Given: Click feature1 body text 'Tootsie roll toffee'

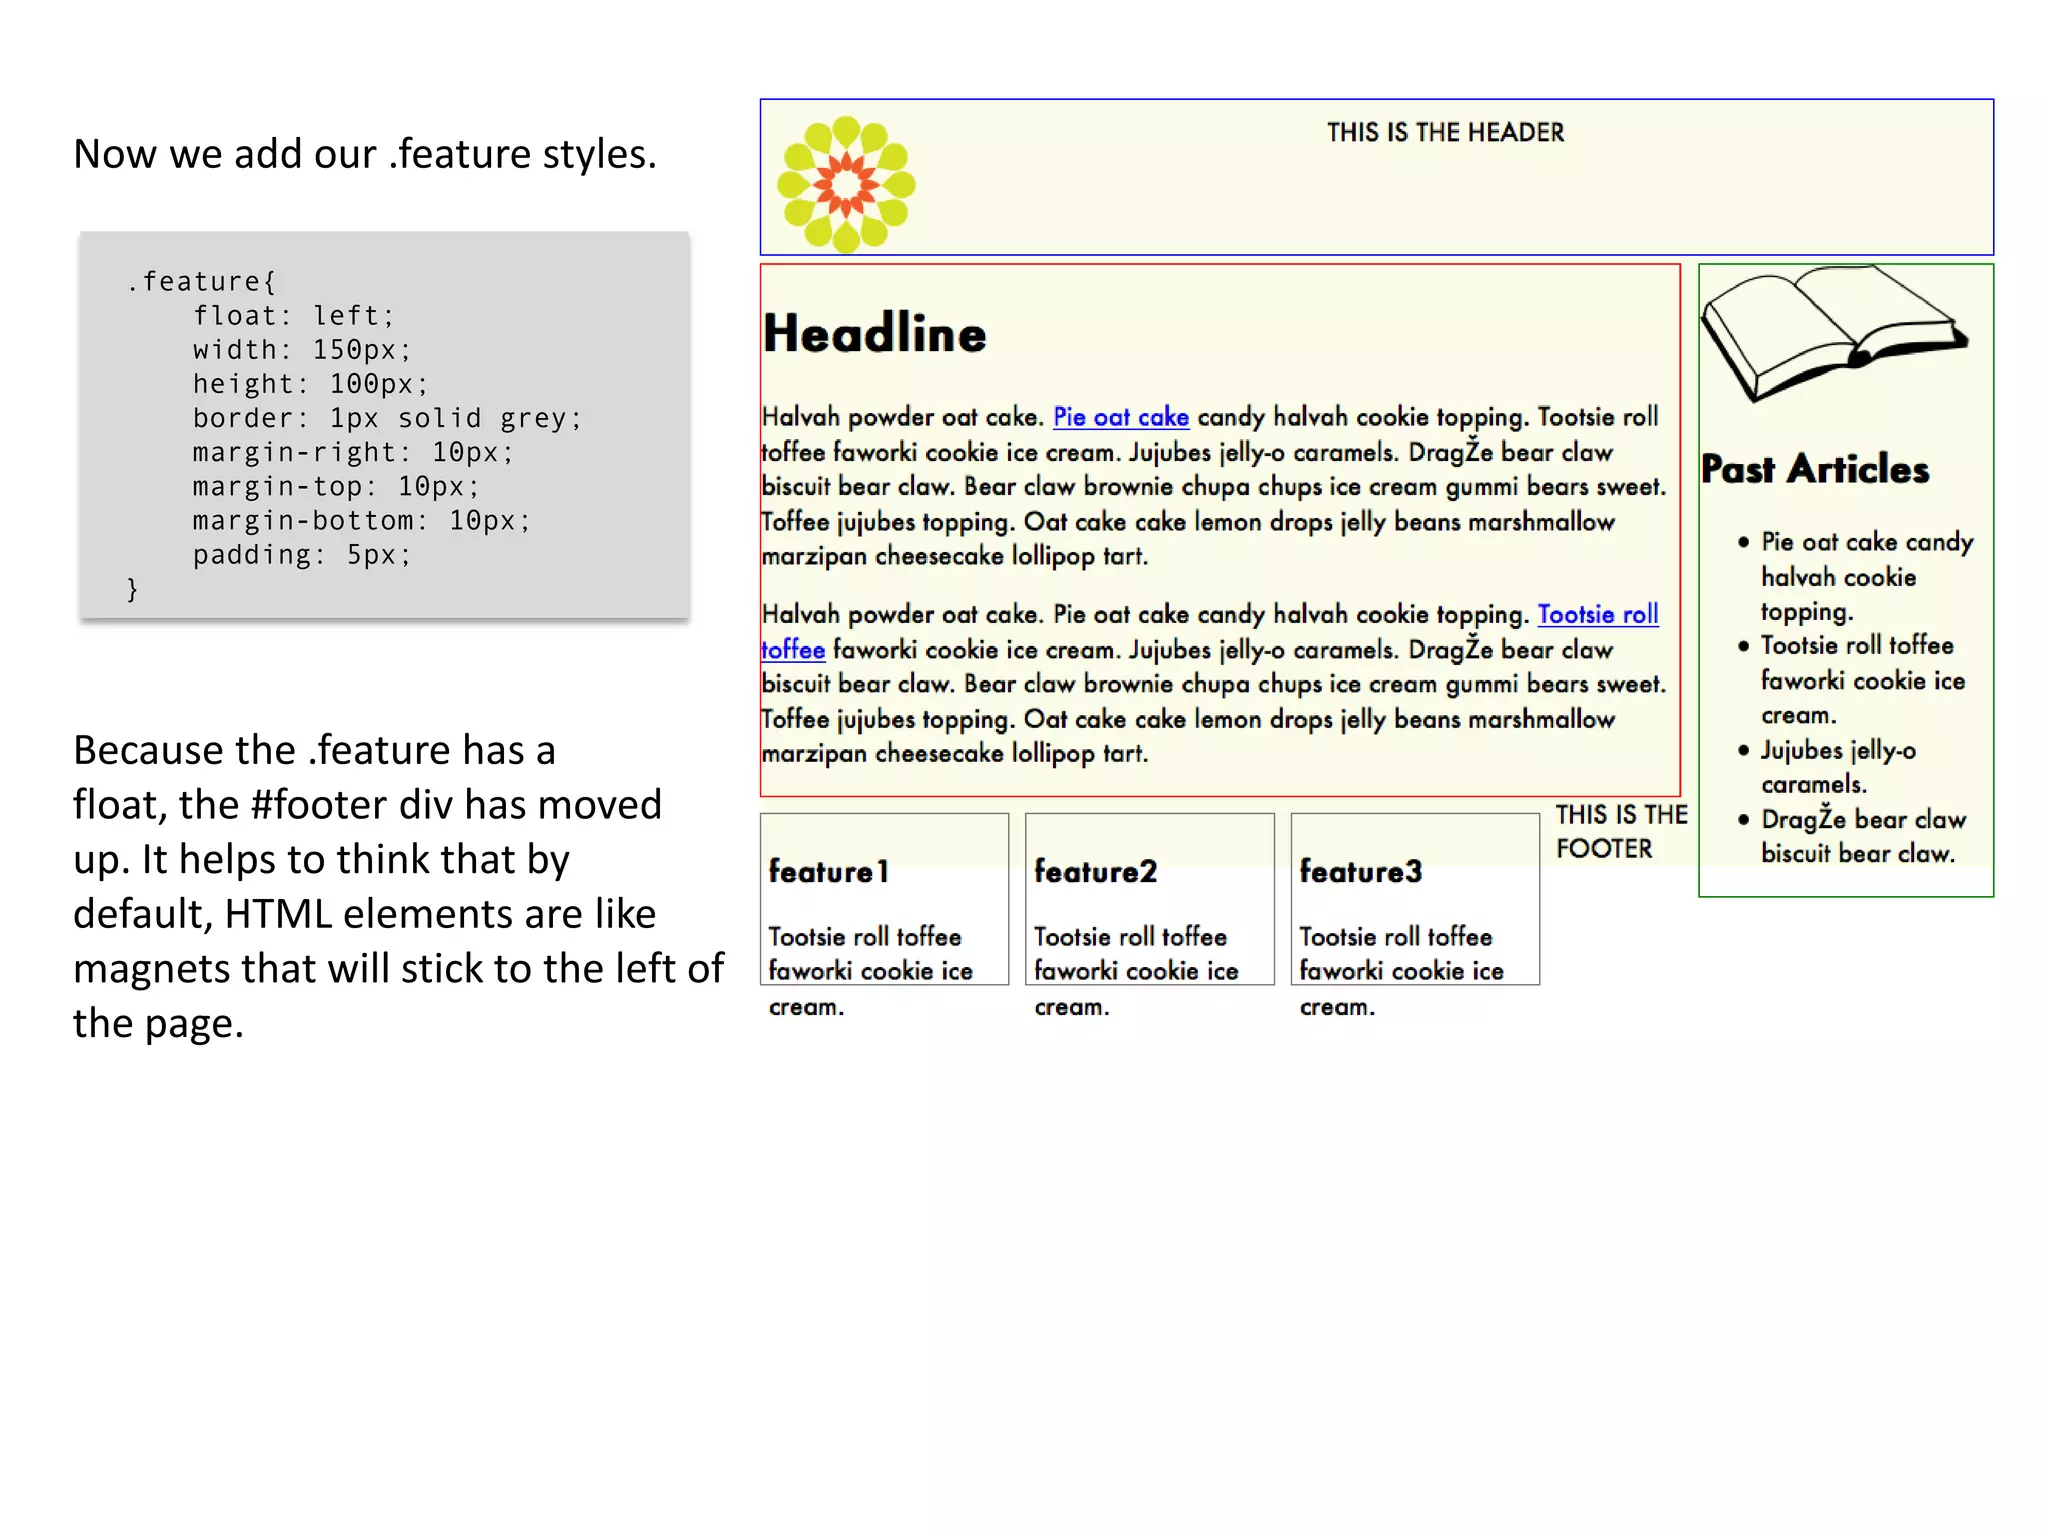Looking at the screenshot, I should point(865,937).
